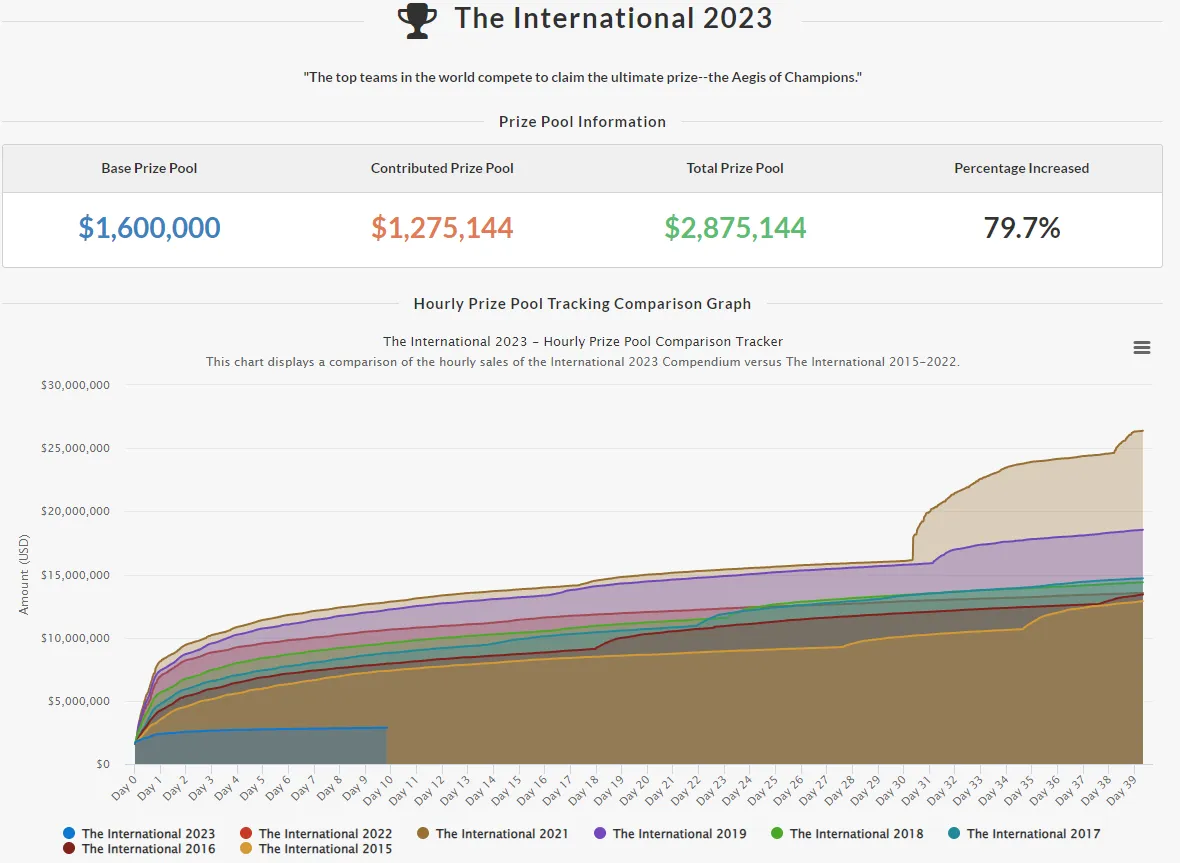Click the Day 20 x-axis label

tap(635, 791)
